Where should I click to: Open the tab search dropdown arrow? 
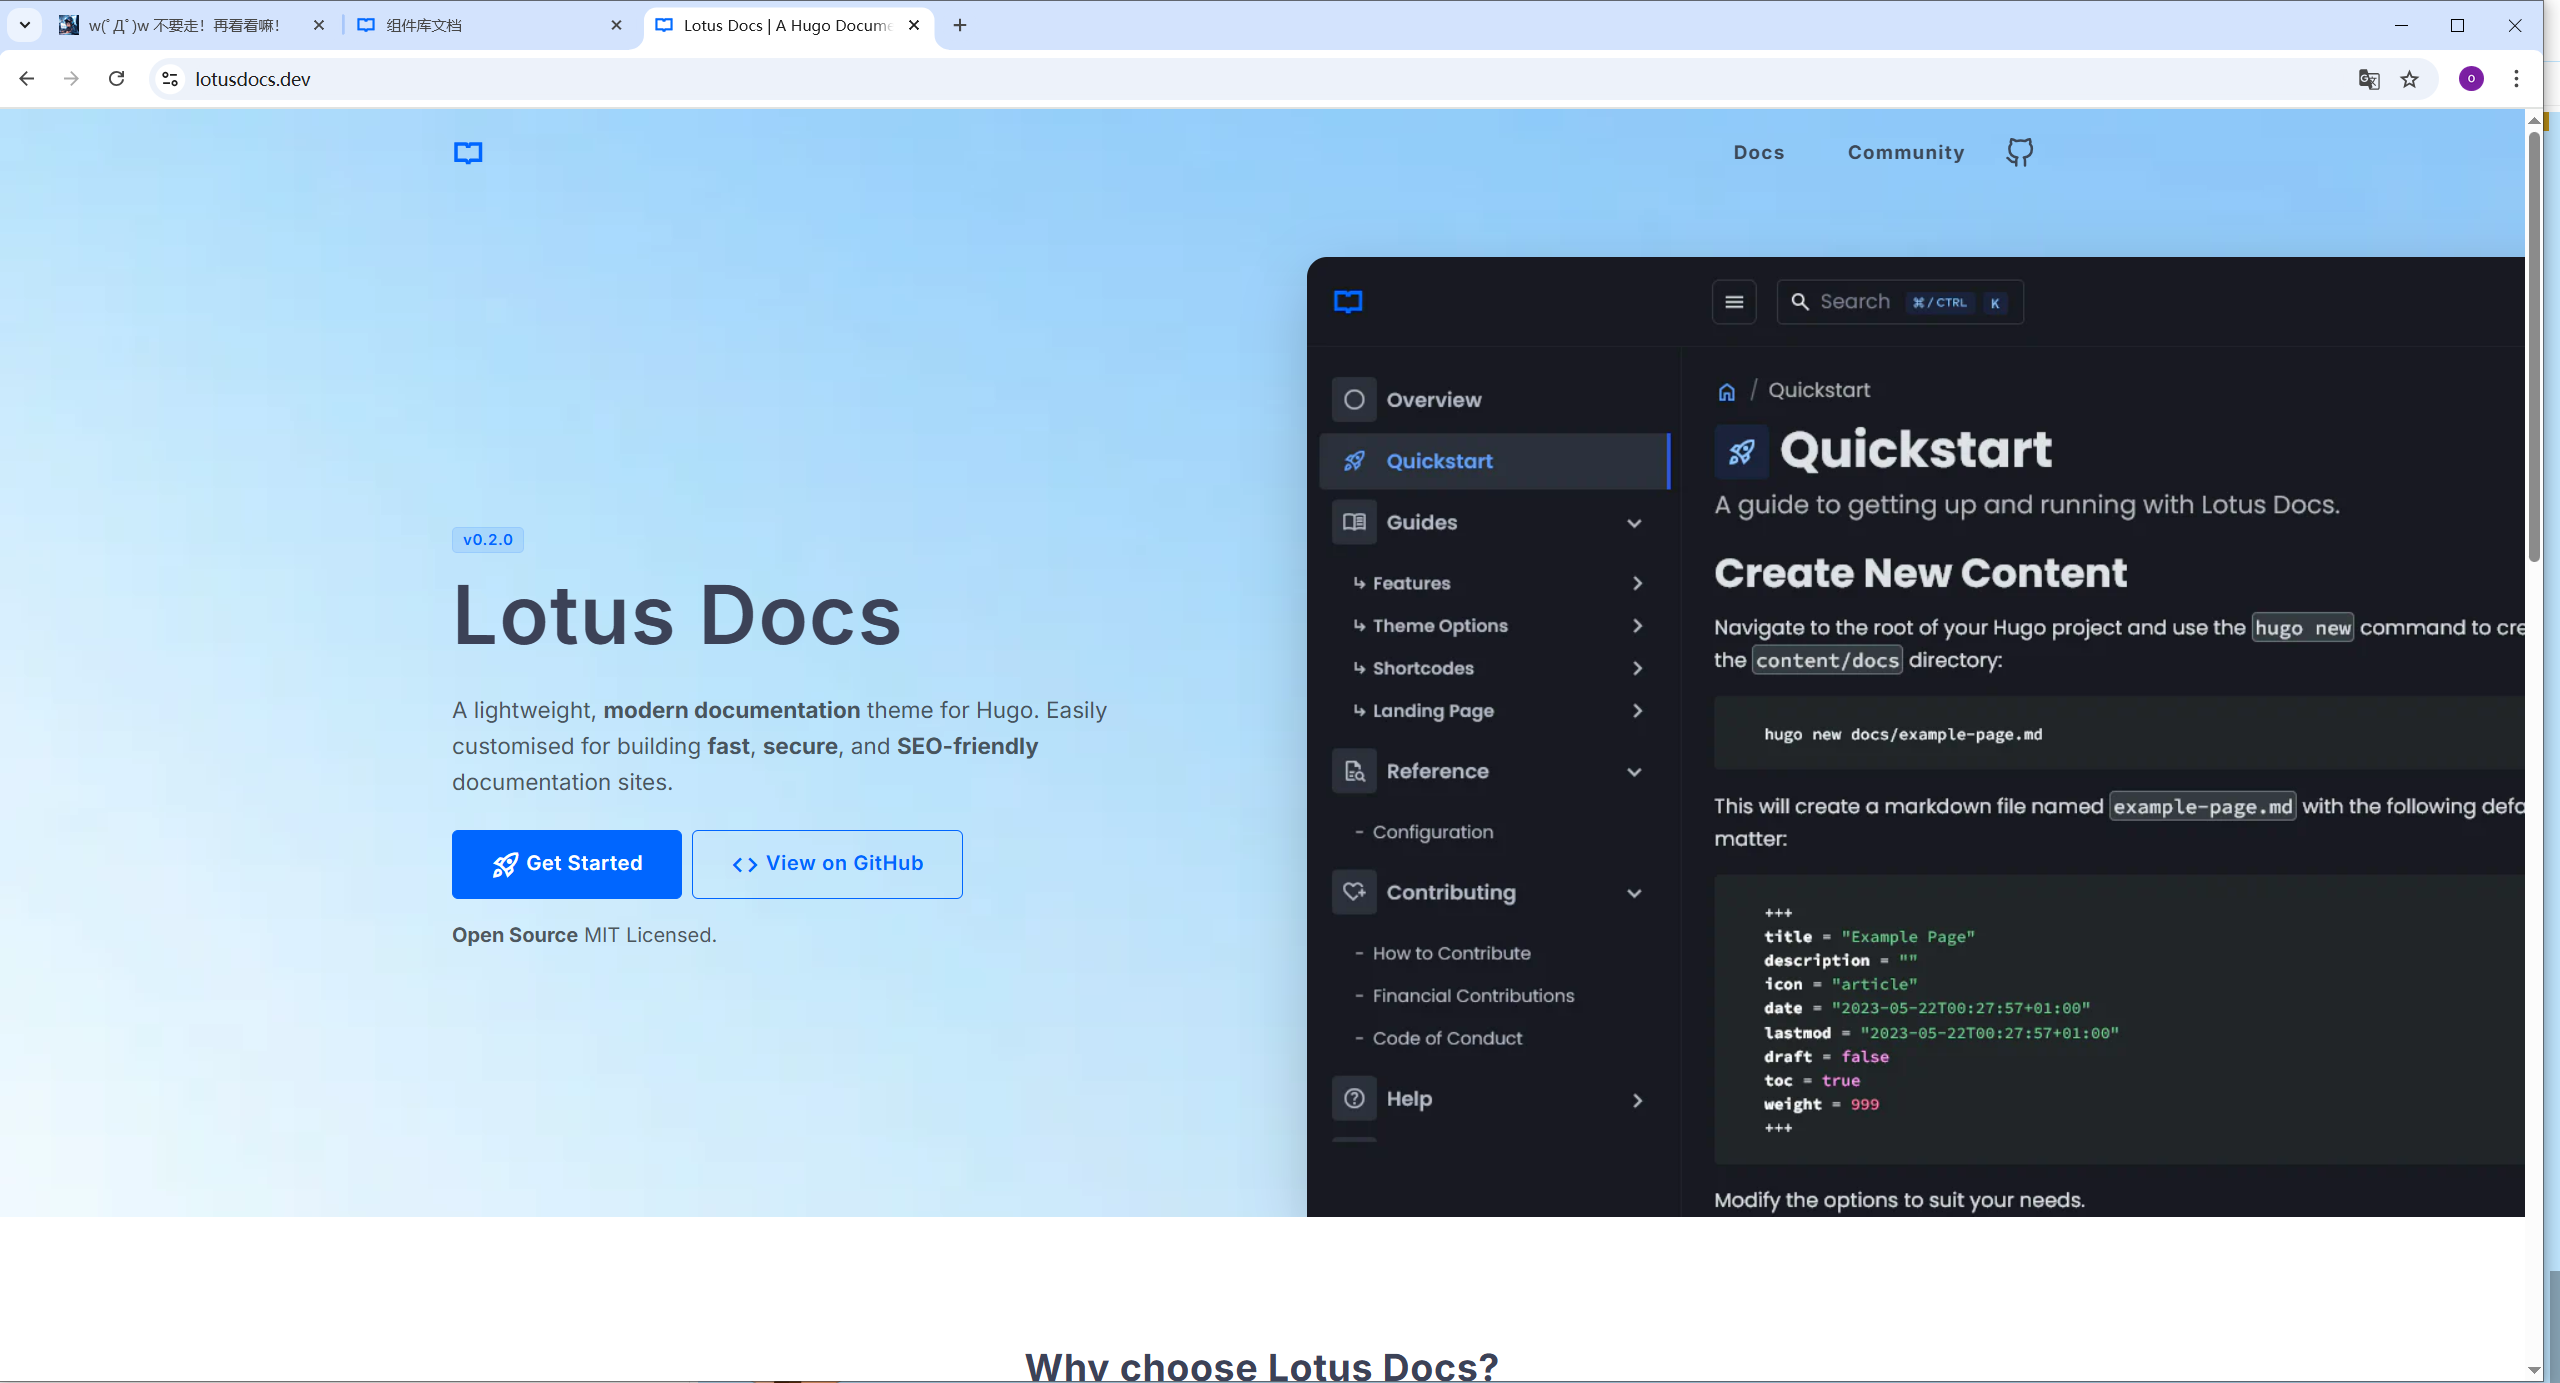25,25
